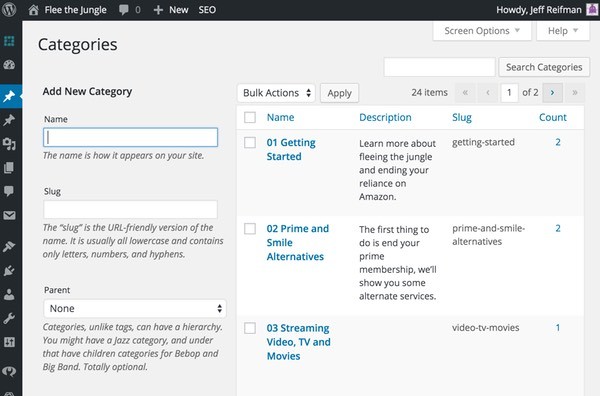
Task: Click count 2 for prime-and-smile-alternatives row
Action: click(x=558, y=228)
